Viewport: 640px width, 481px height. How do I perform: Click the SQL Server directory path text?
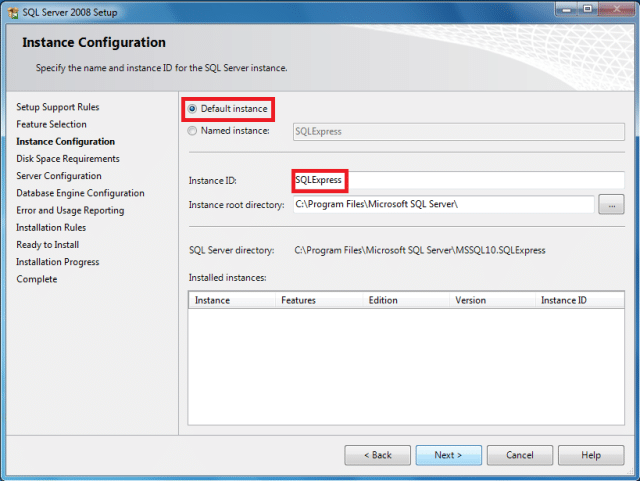pos(420,250)
